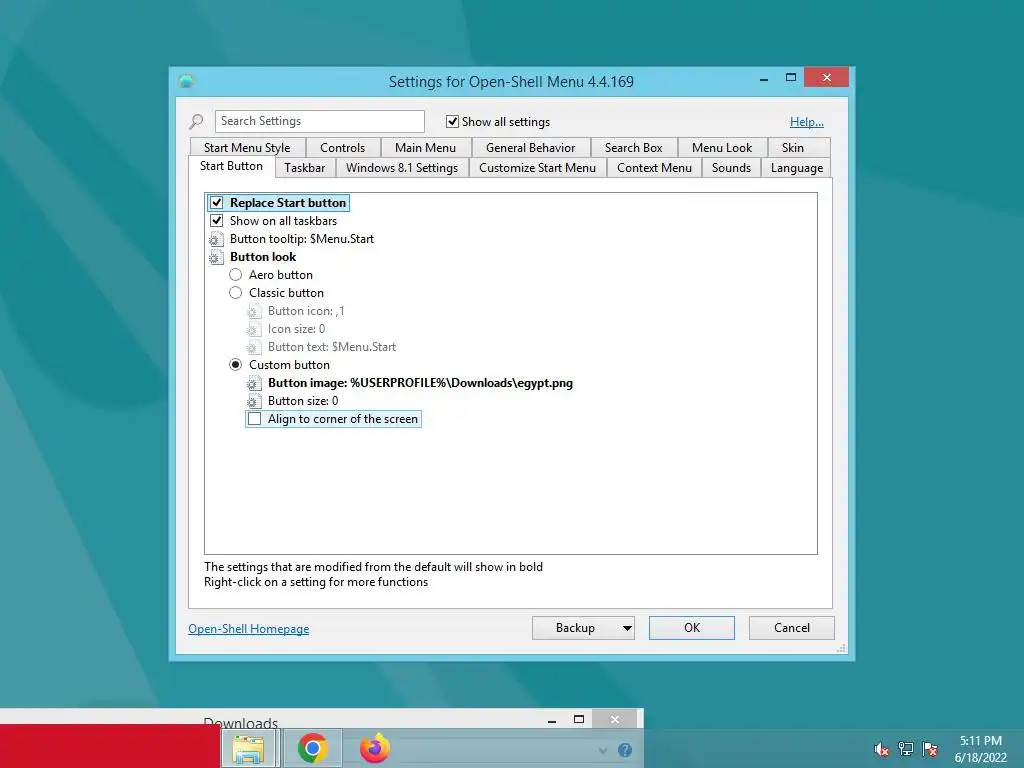The width and height of the screenshot is (1024, 768).
Task: Visit the Open-Shell Homepage link
Action: (249, 629)
